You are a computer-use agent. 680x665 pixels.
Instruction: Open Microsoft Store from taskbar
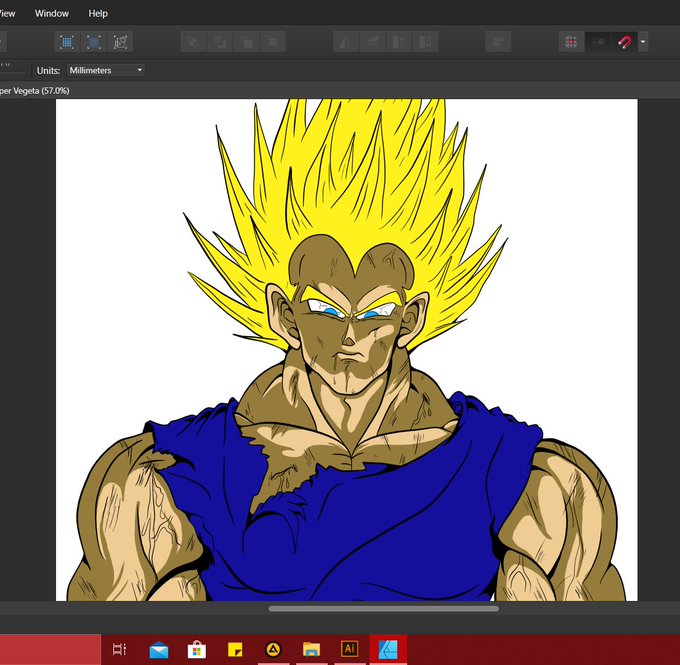(x=197, y=650)
